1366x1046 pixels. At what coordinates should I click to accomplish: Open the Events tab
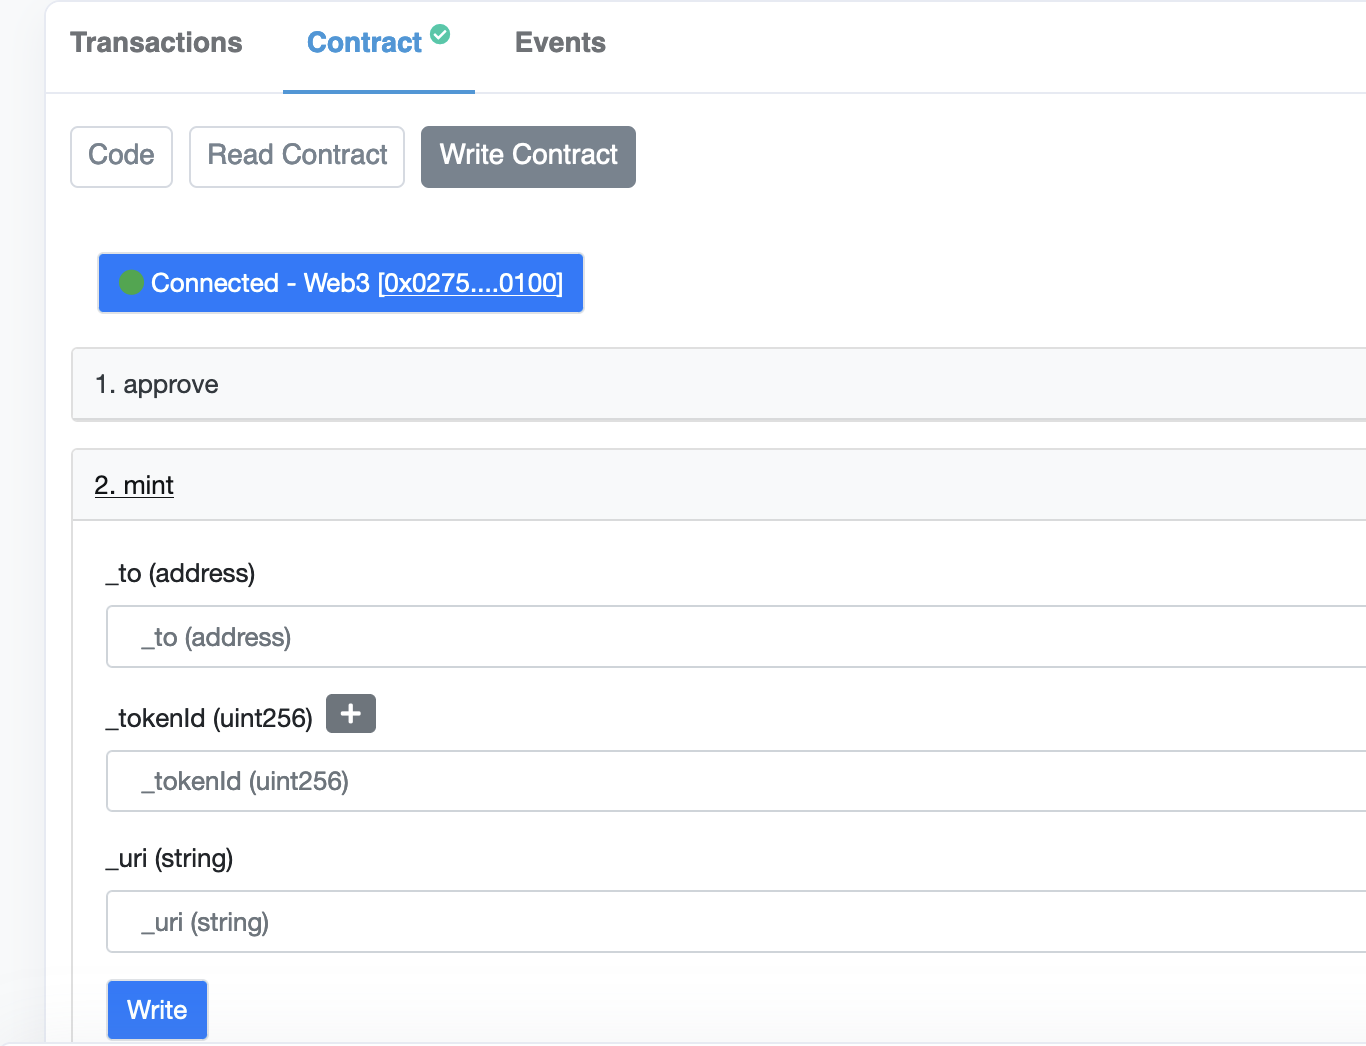pyautogui.click(x=560, y=43)
